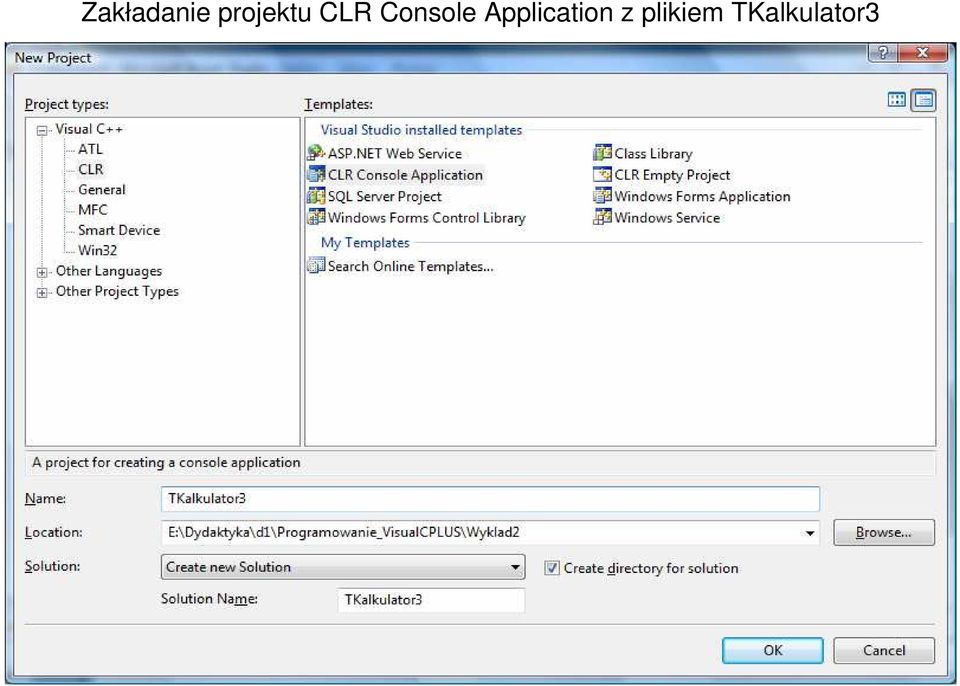Select Windows Forms Control Library text
This screenshot has height=686, width=960.
pyautogui.click(x=426, y=217)
